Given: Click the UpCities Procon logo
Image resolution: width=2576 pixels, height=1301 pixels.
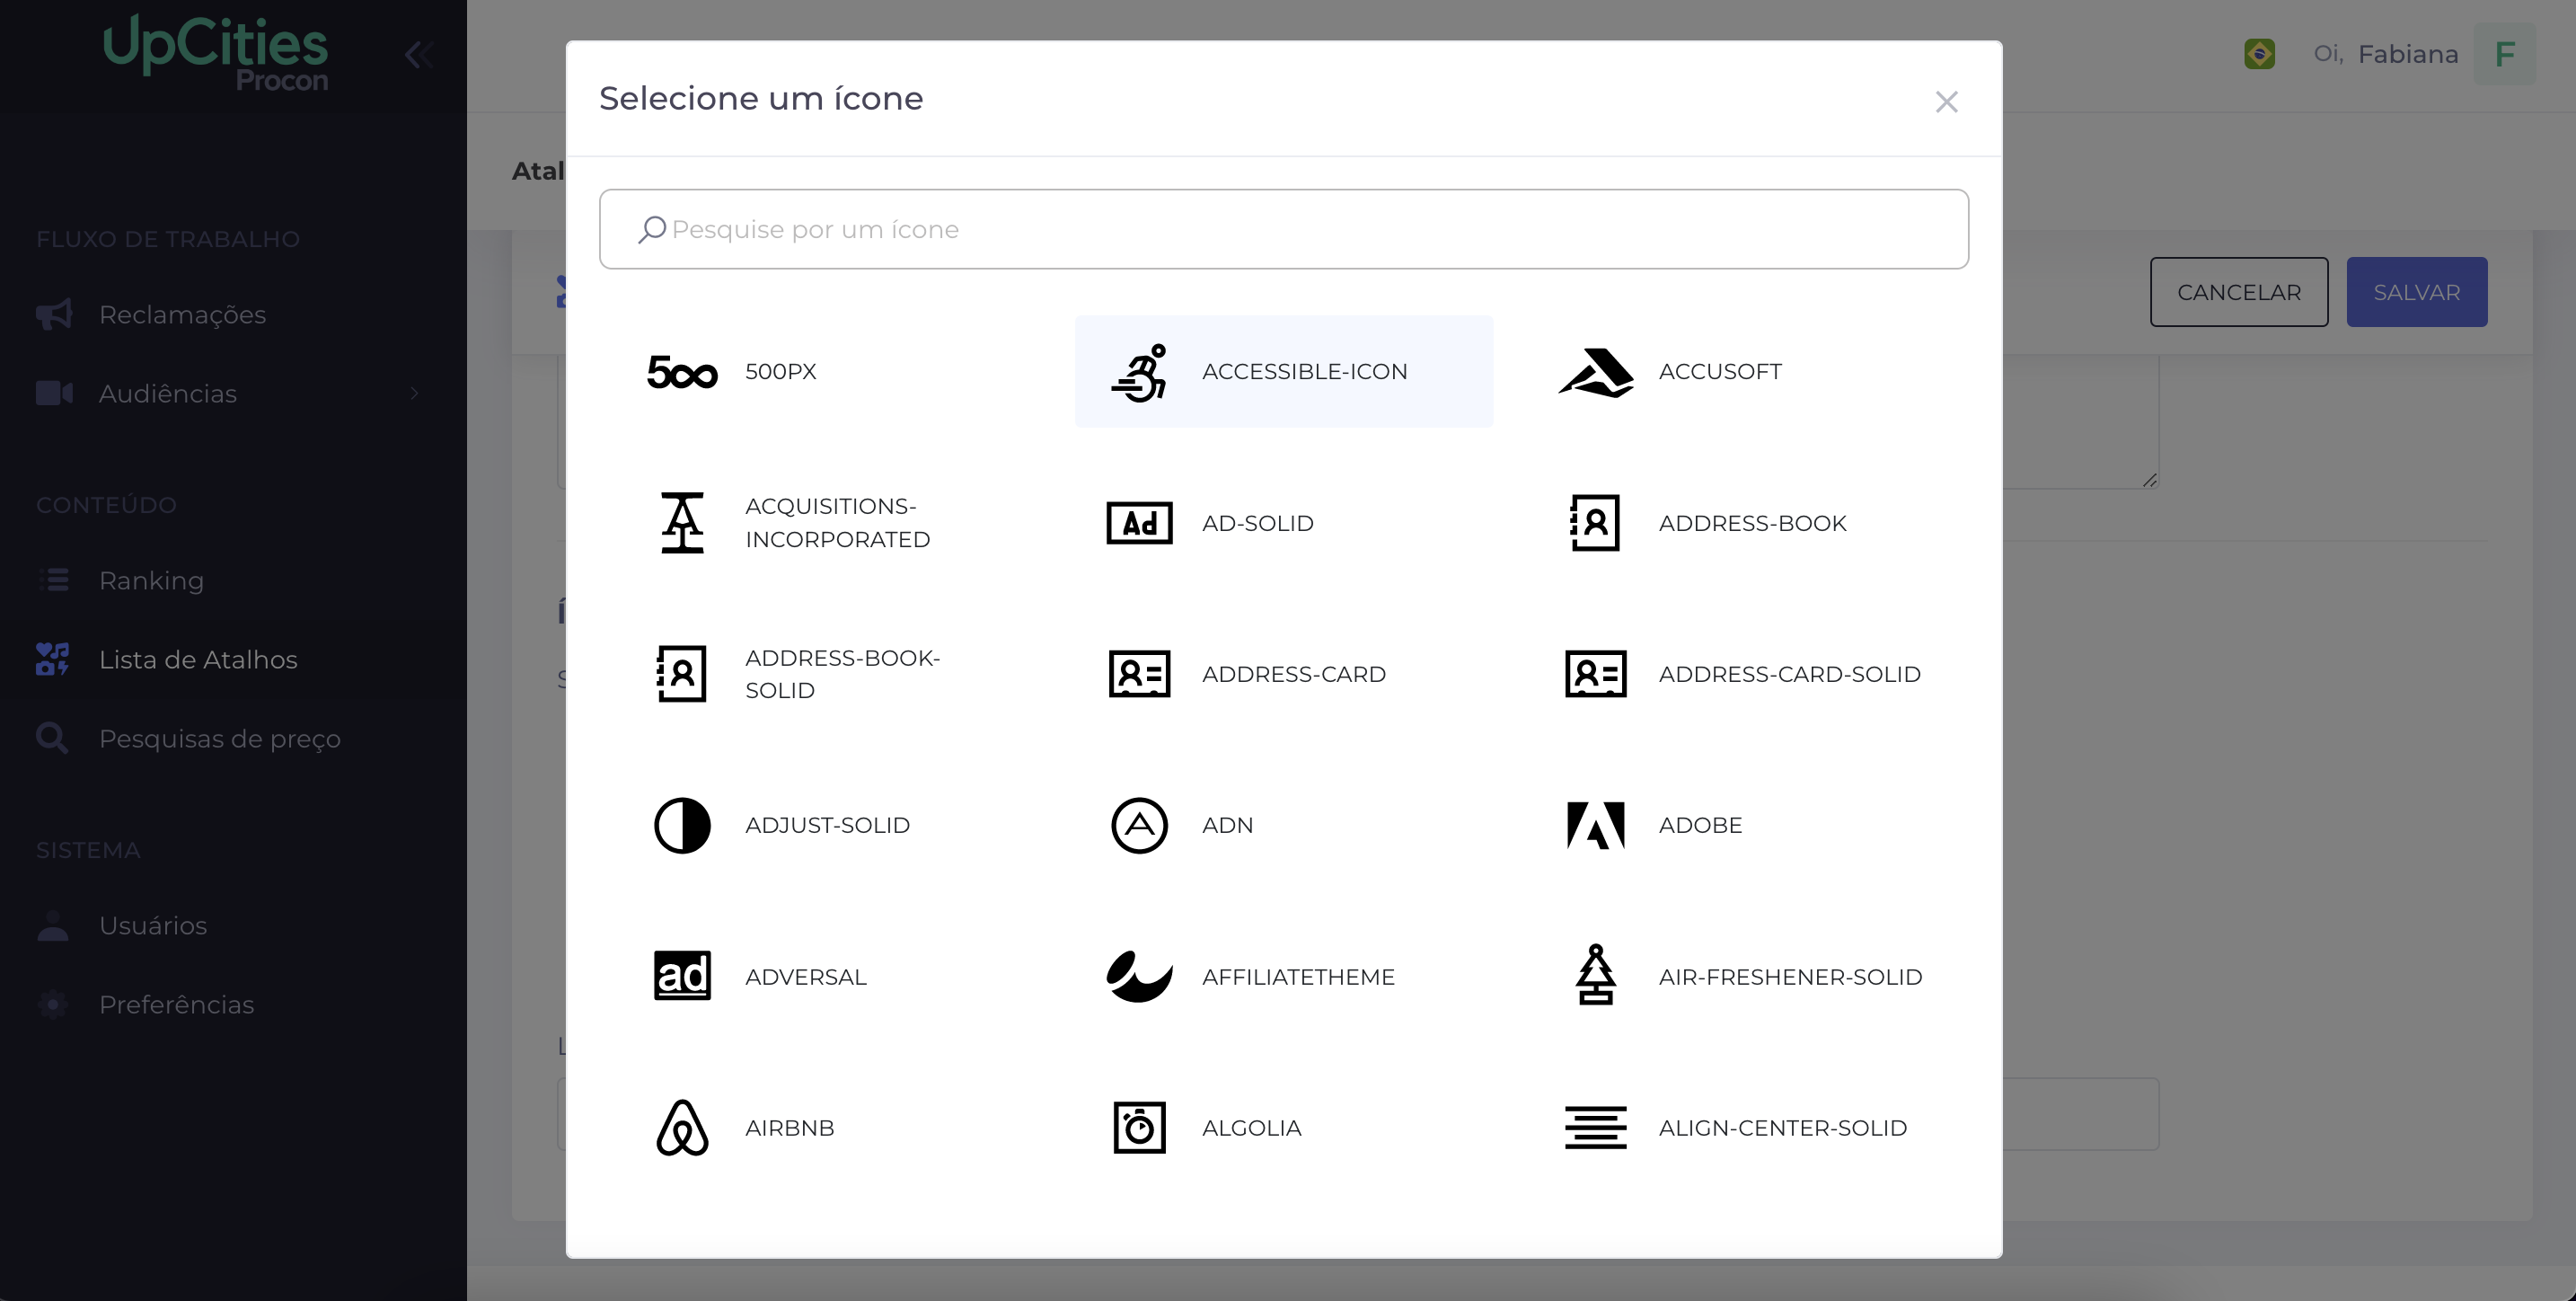Looking at the screenshot, I should [216, 54].
